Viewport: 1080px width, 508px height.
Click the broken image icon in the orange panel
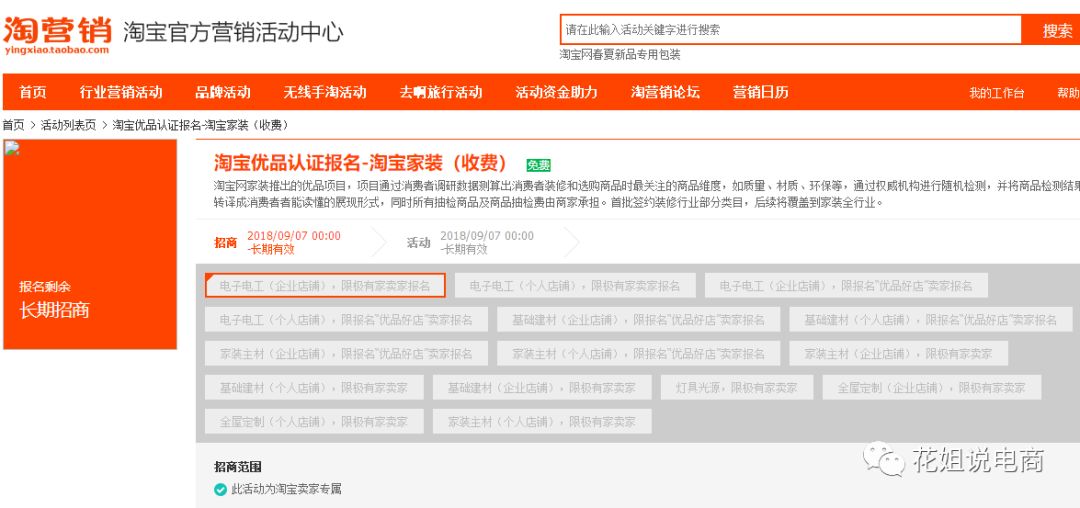[12, 148]
